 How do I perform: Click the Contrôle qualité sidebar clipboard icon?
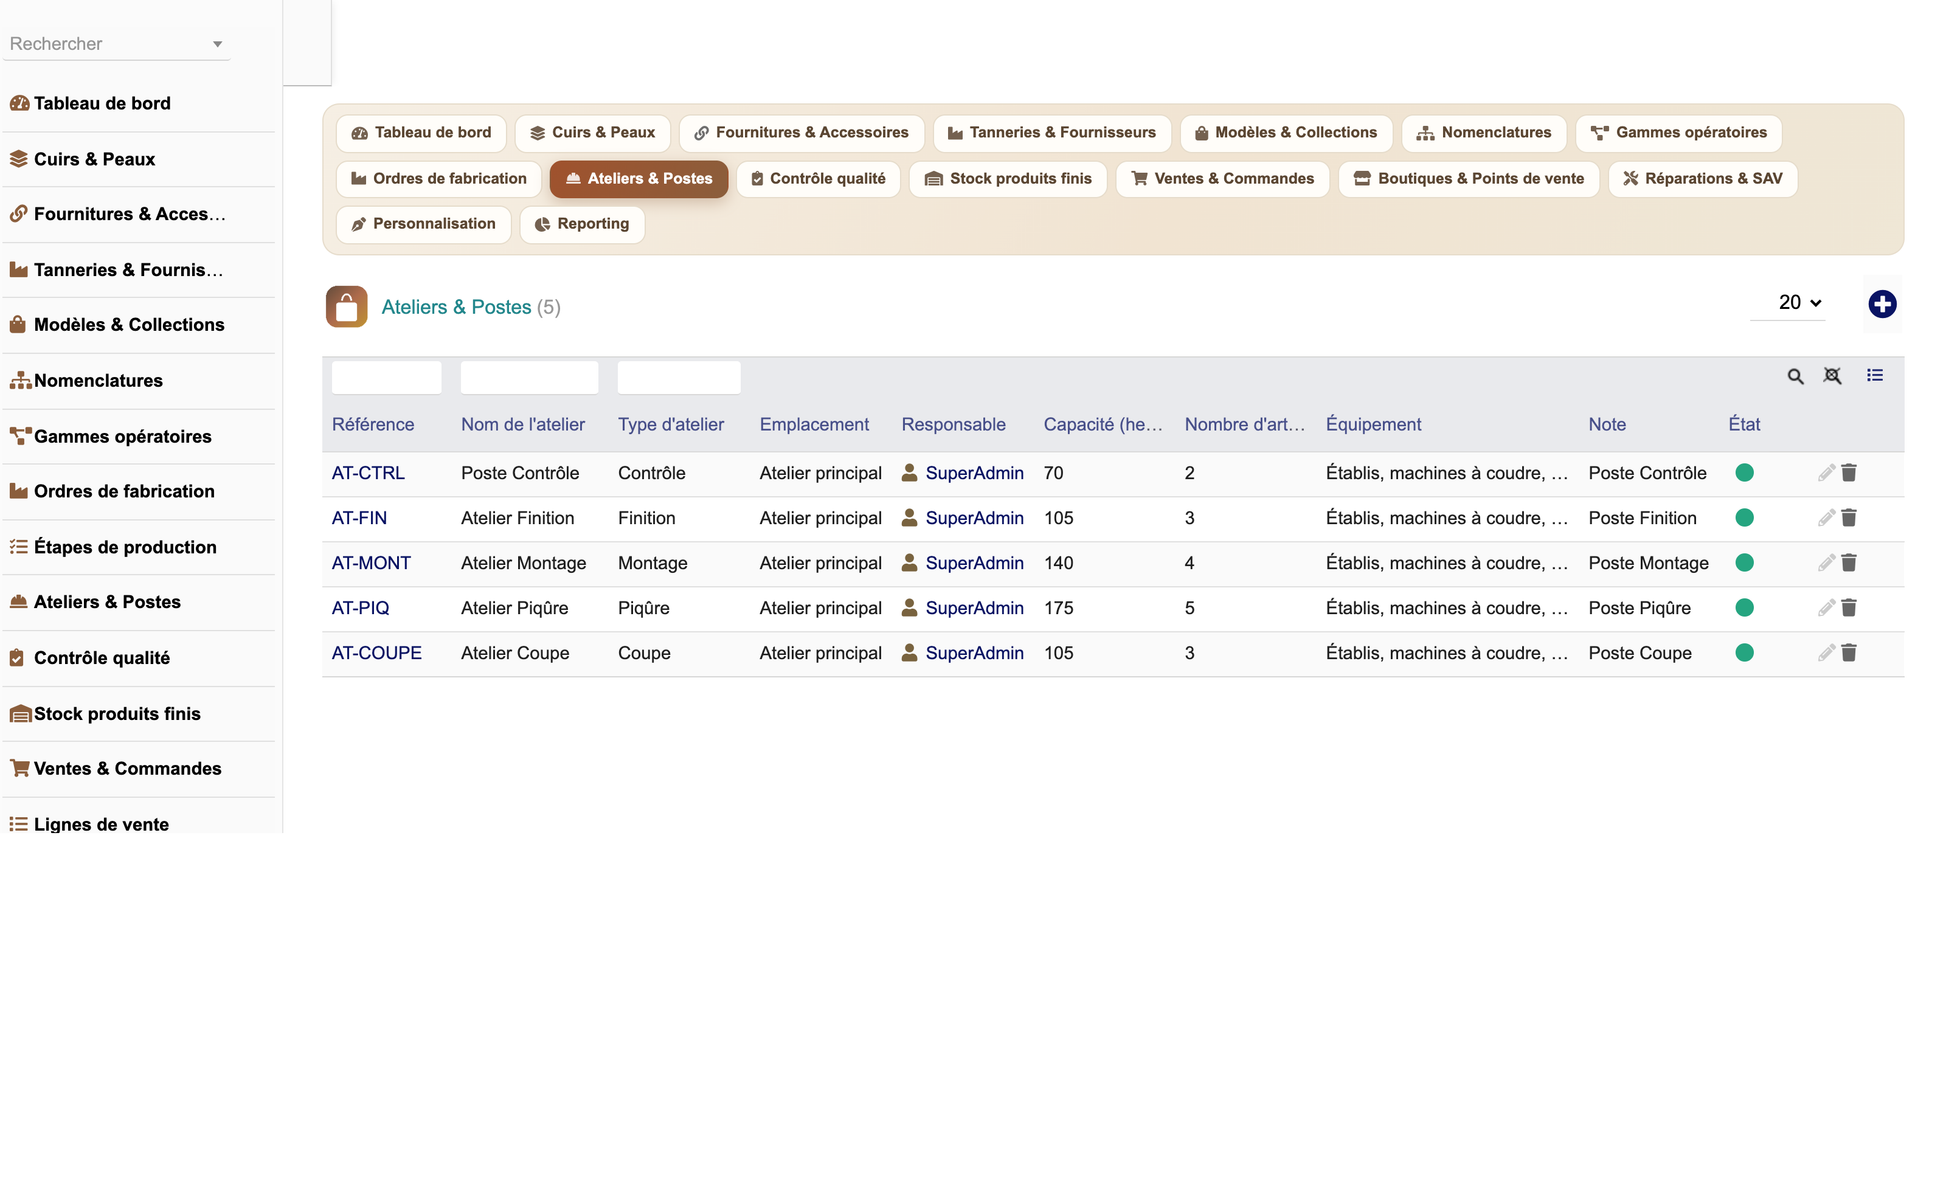[17, 658]
